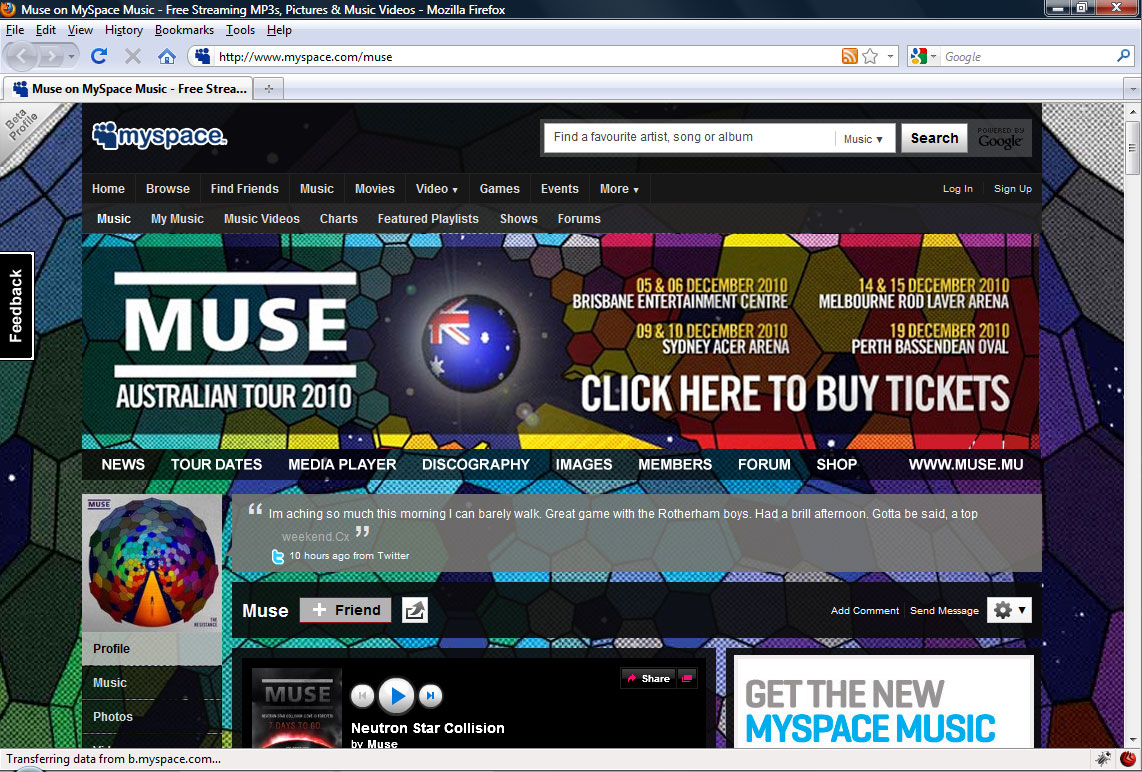Click the Log In link
This screenshot has width=1142, height=772.
coord(958,189)
